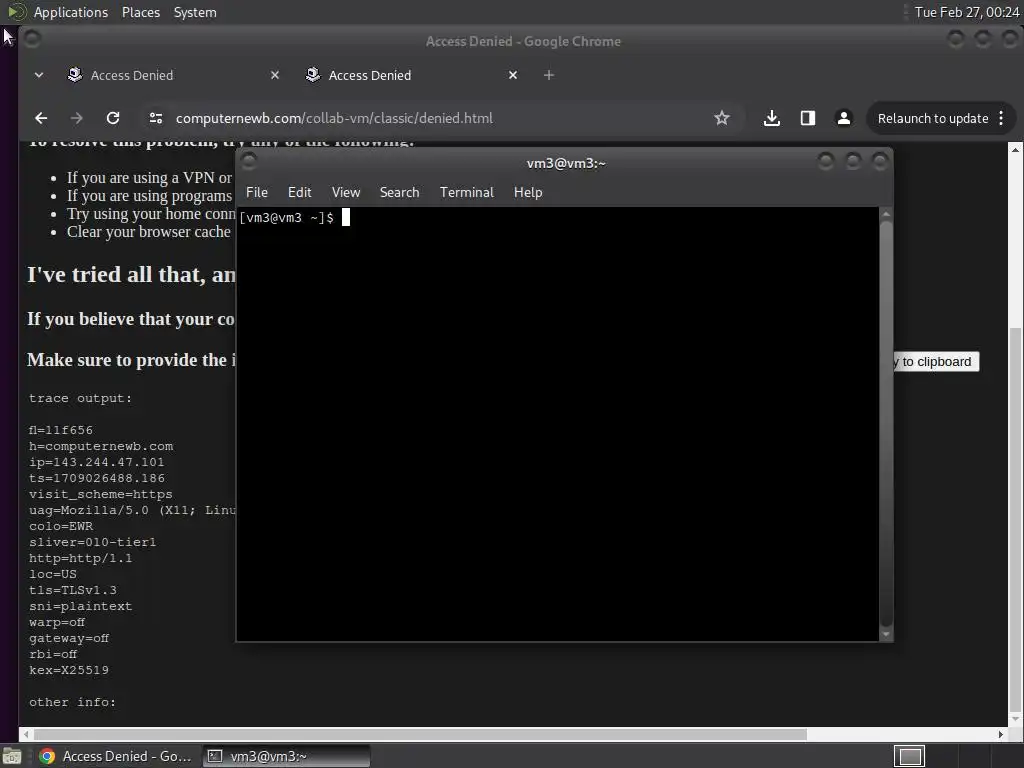Click Clear your browser cache bullet
The height and width of the screenshot is (768, 1024).
point(148,232)
